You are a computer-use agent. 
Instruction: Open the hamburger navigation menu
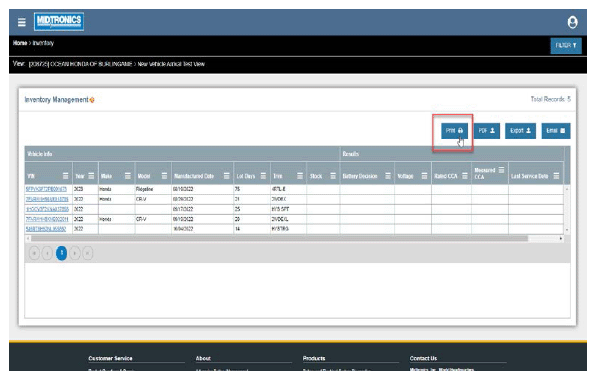coord(22,22)
